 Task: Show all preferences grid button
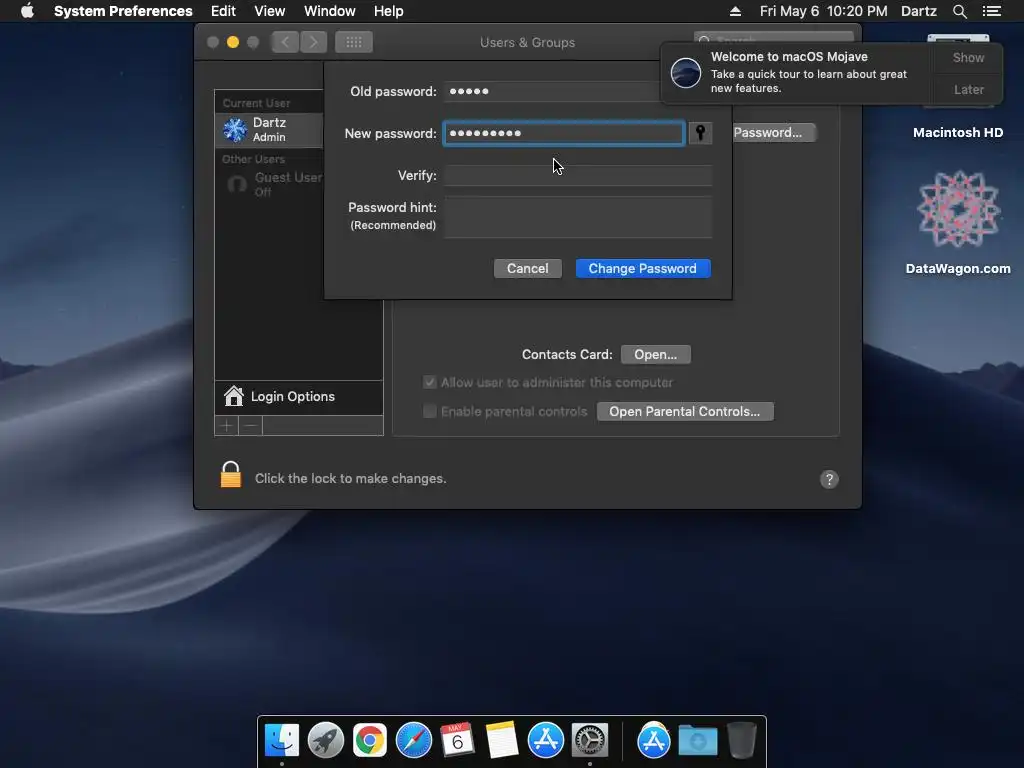354,42
